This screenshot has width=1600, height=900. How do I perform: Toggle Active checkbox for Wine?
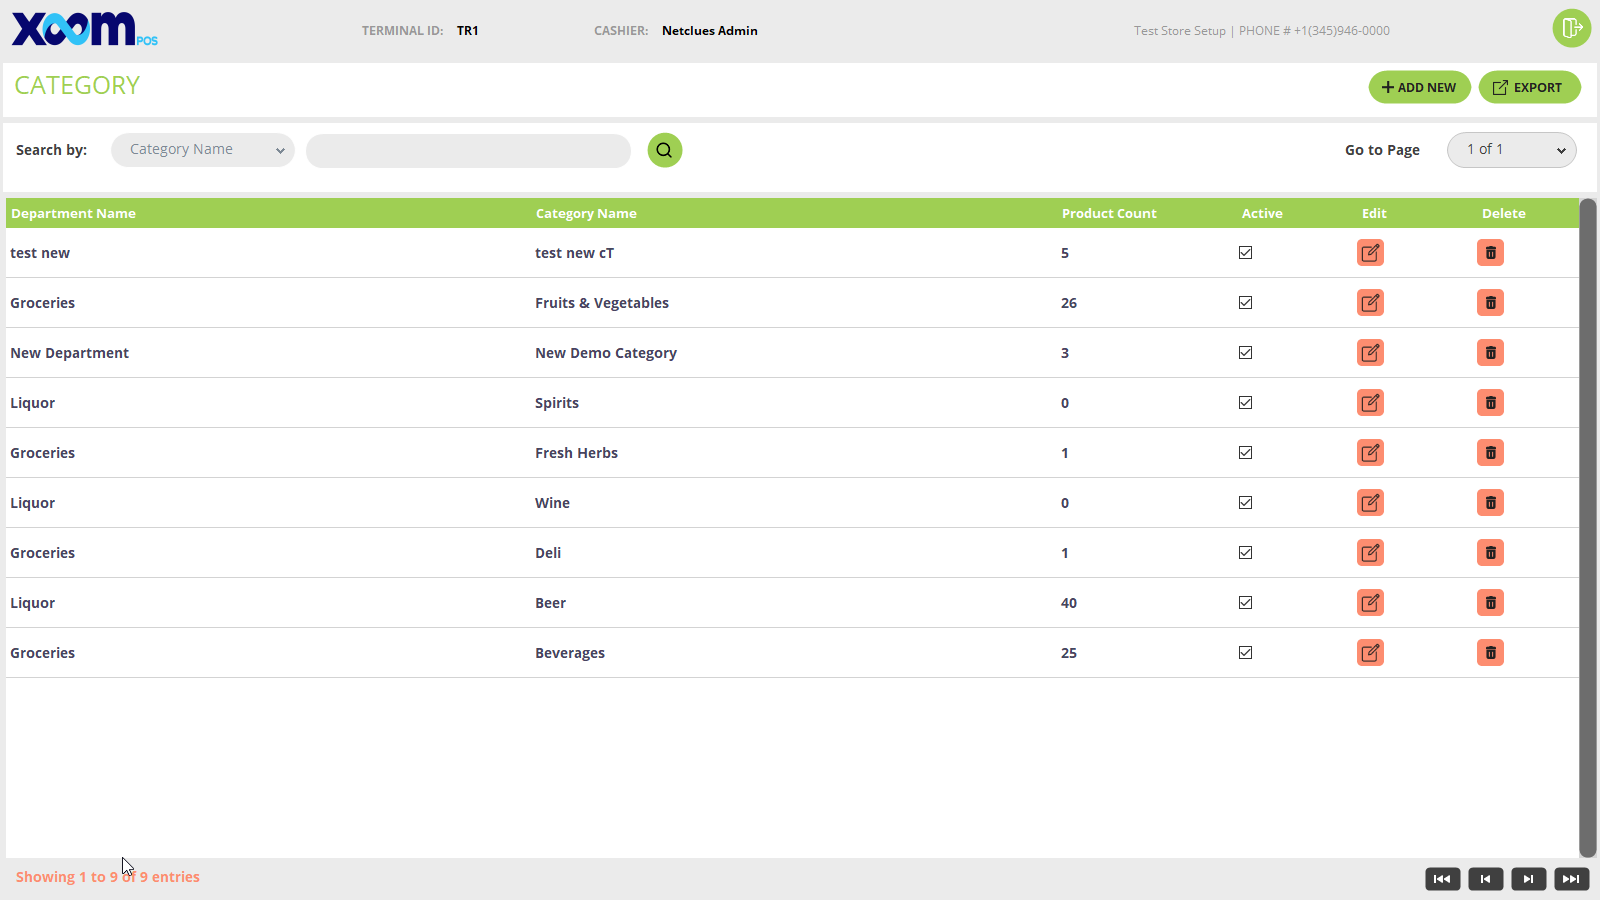[1245, 503]
